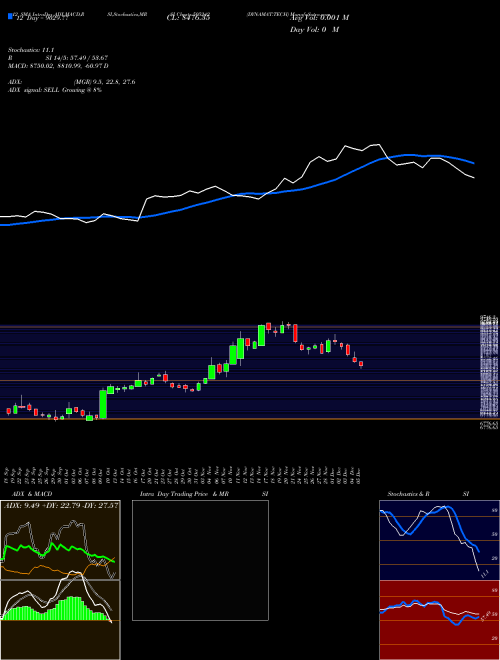Click the 'Day Vol: 0 M' label

pos(314,30)
